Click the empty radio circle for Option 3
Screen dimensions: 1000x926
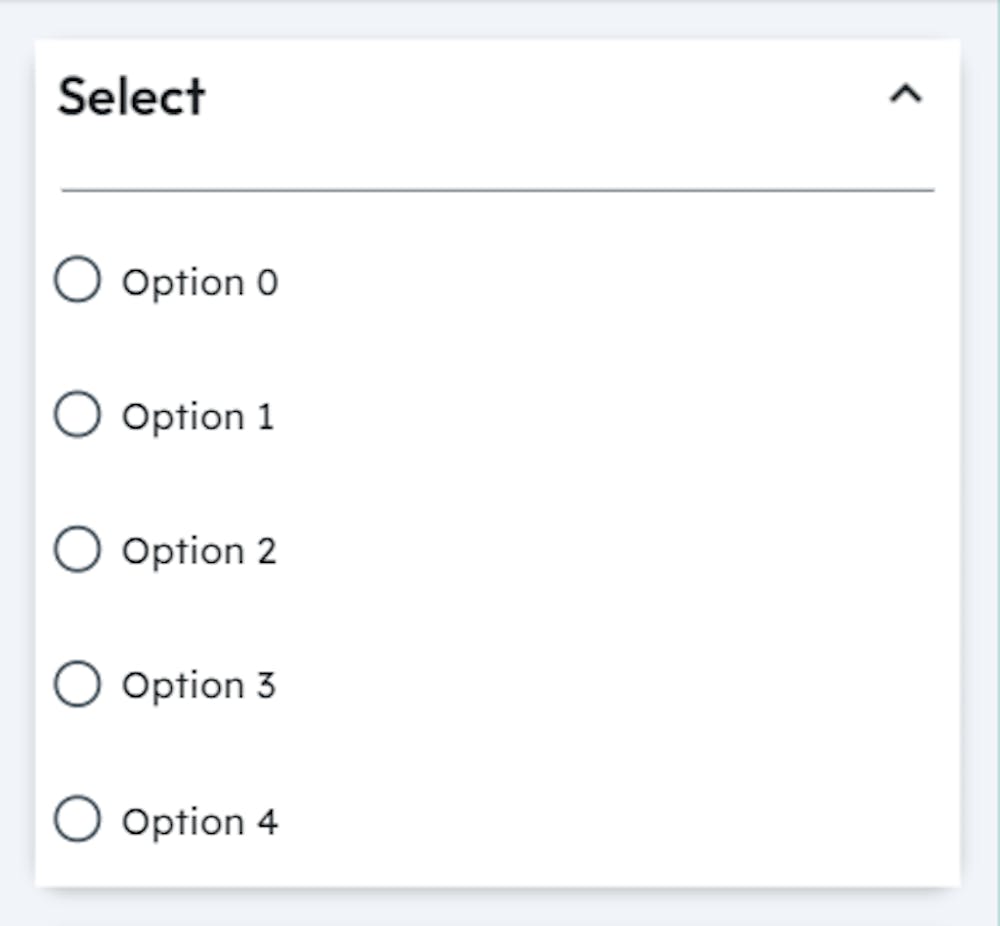[78, 682]
